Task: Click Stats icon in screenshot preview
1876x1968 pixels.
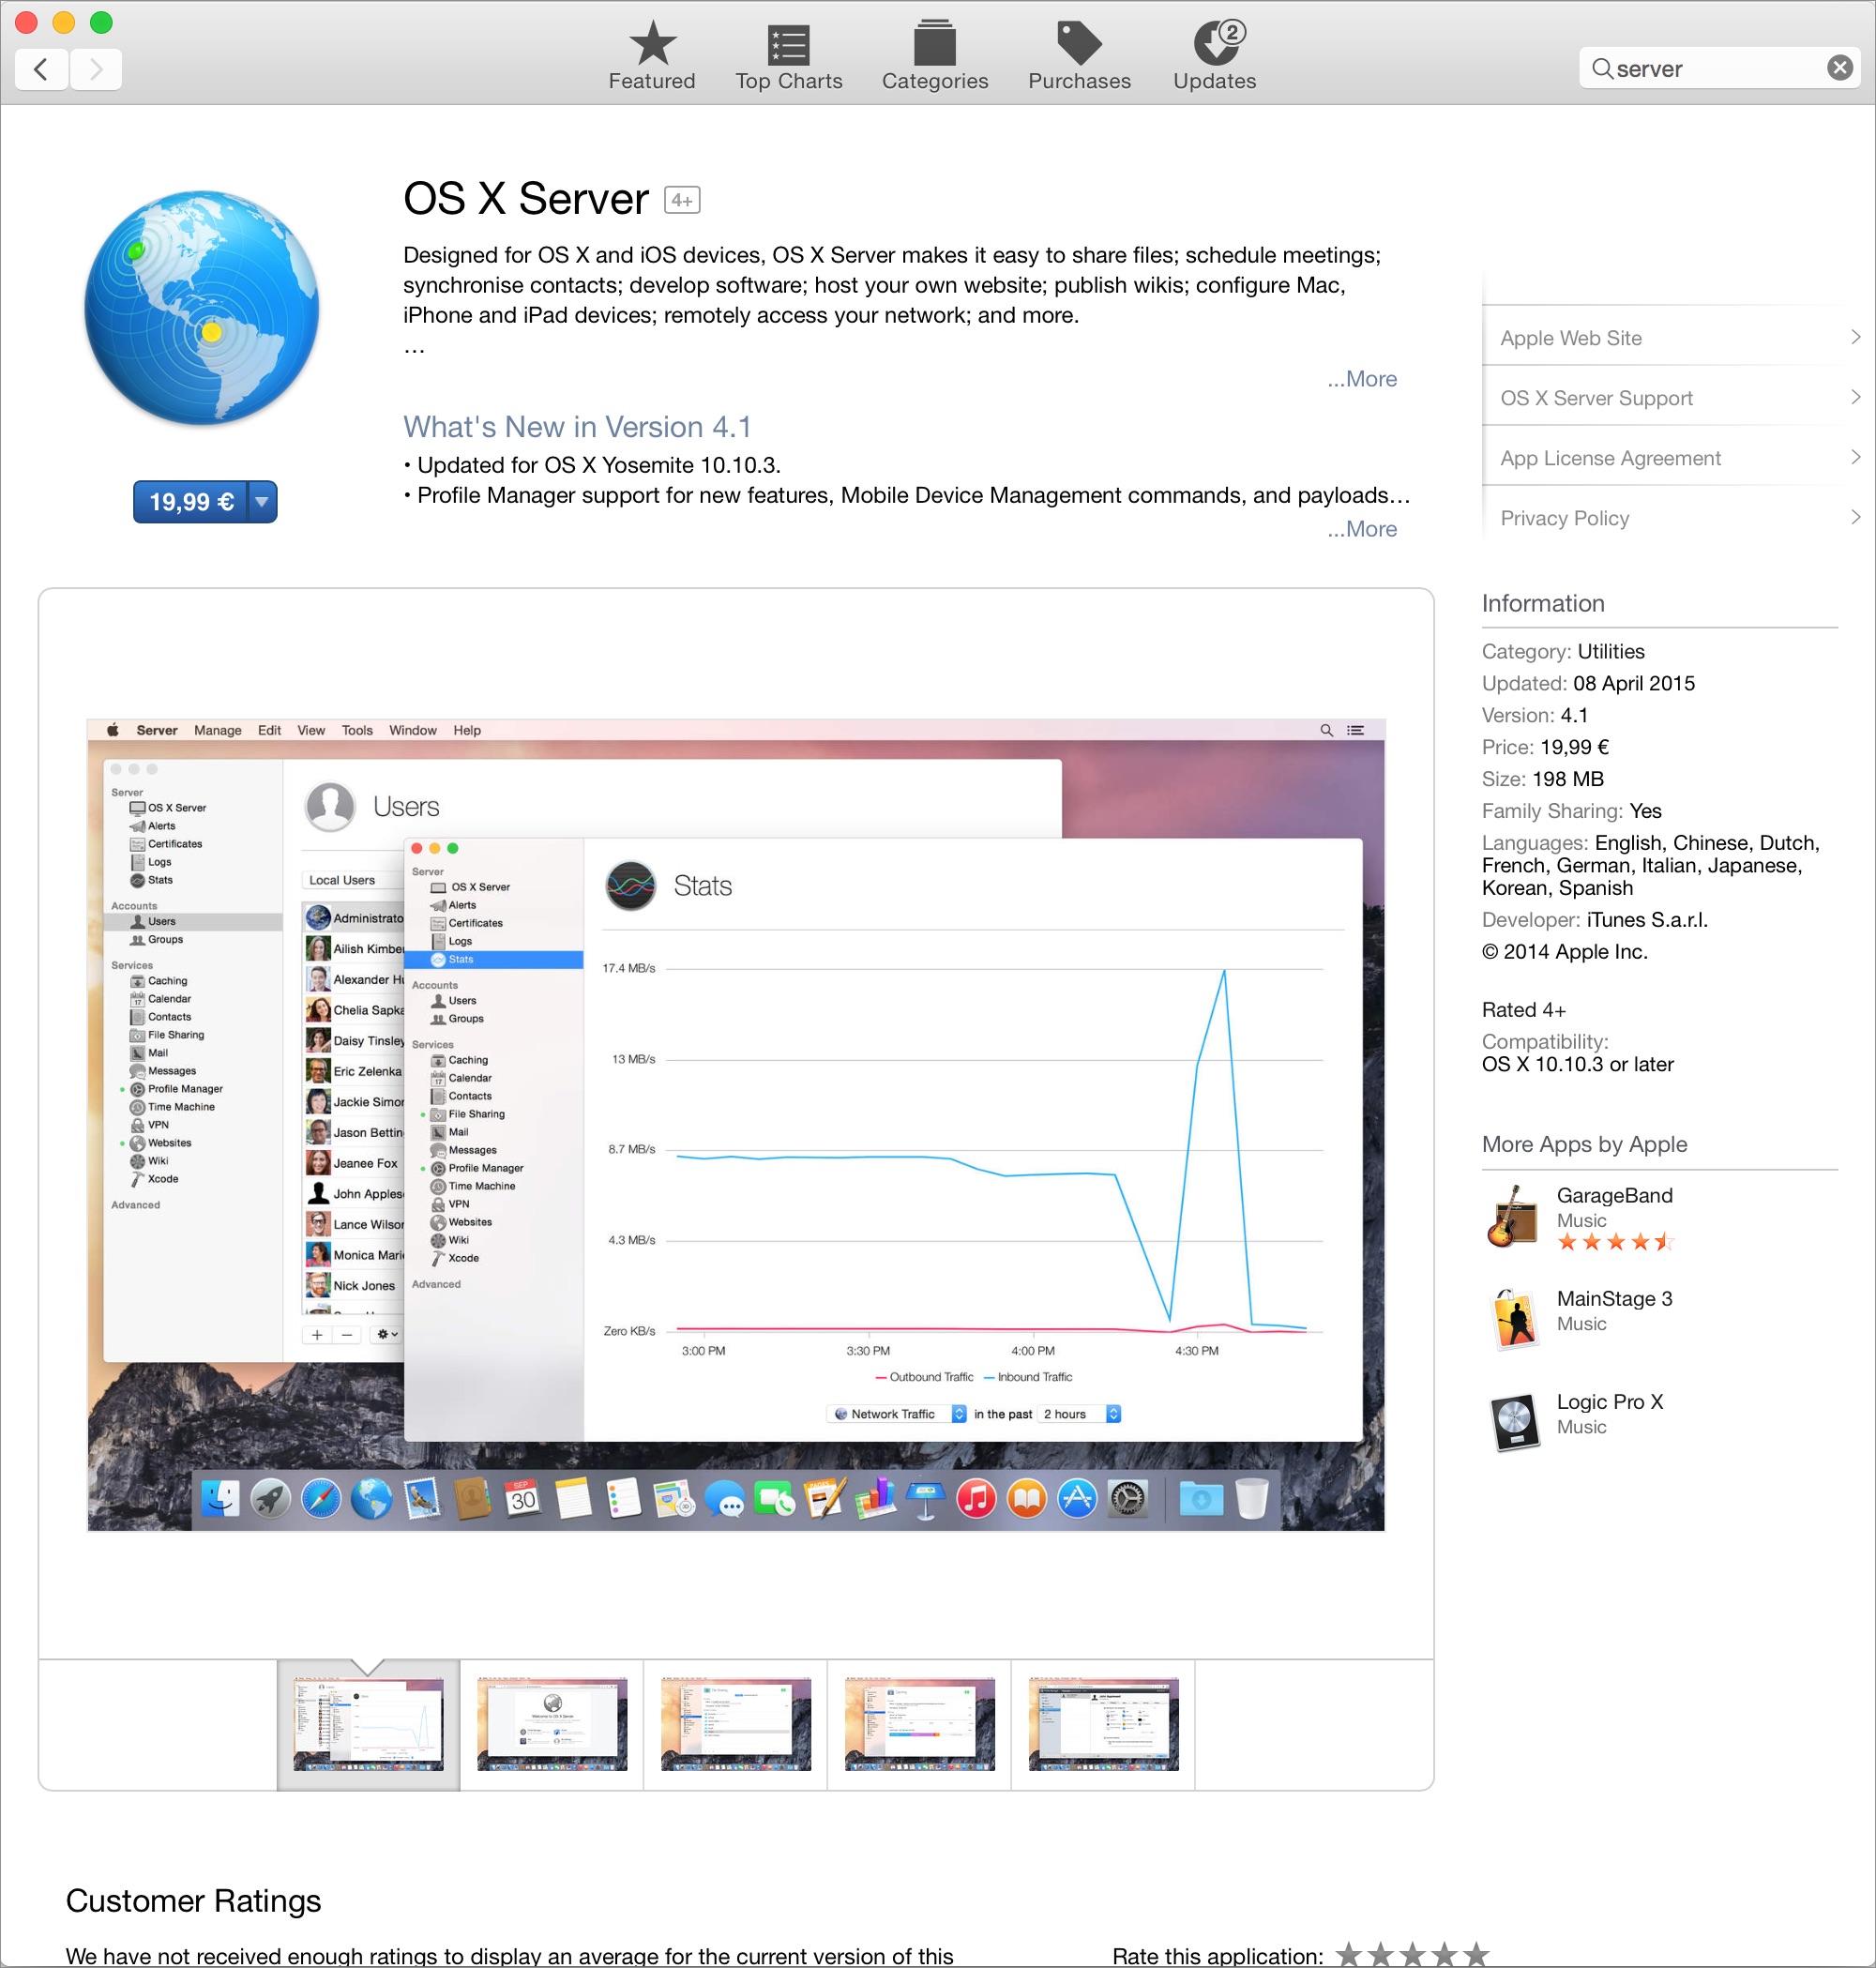Action: 631,885
